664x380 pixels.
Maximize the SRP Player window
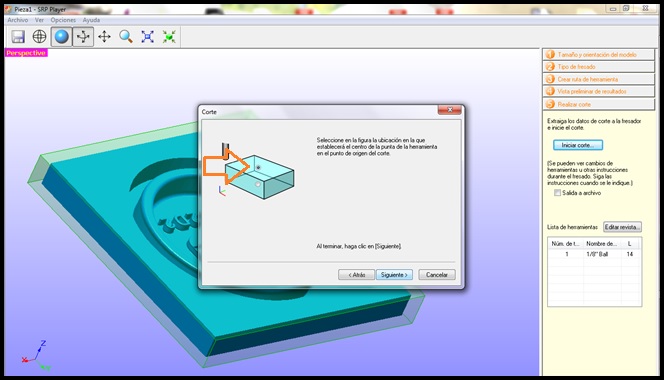(x=627, y=8)
